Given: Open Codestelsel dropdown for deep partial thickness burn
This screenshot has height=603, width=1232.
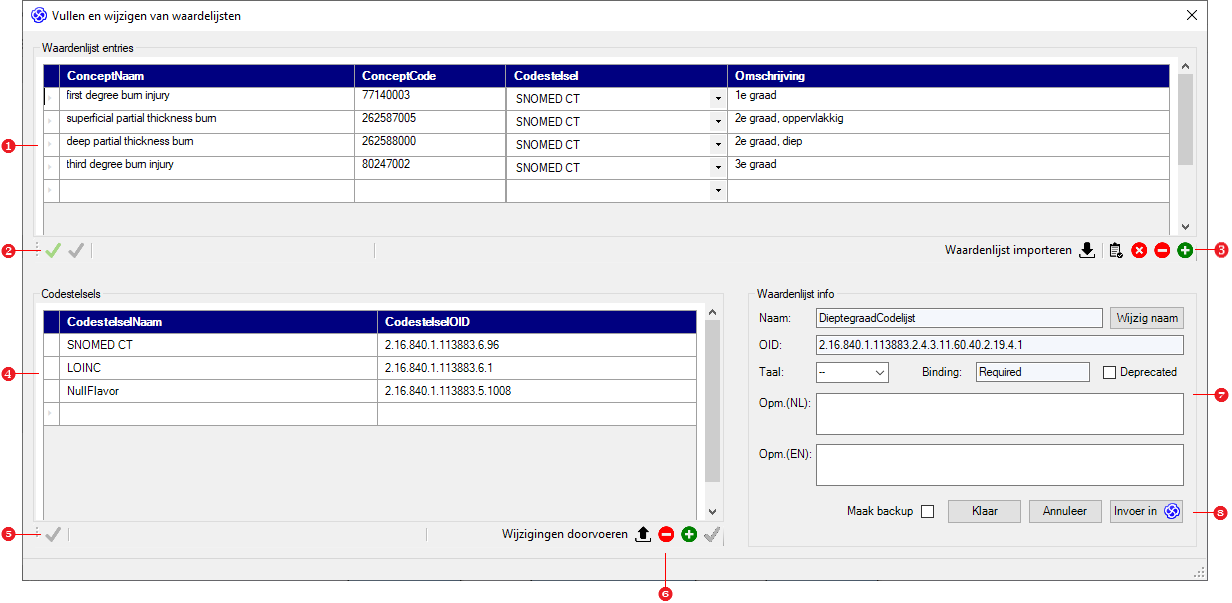Looking at the screenshot, I should tap(718, 144).
